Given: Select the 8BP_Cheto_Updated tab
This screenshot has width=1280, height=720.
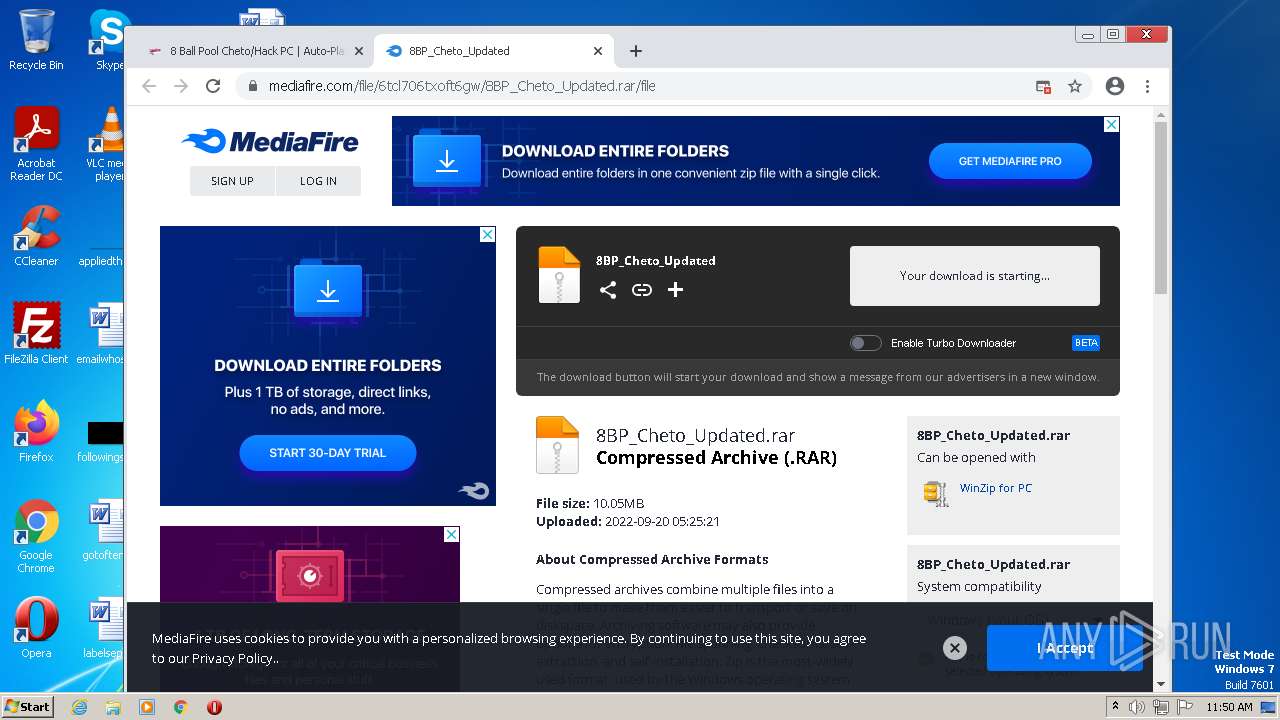Looking at the screenshot, I should (x=495, y=51).
